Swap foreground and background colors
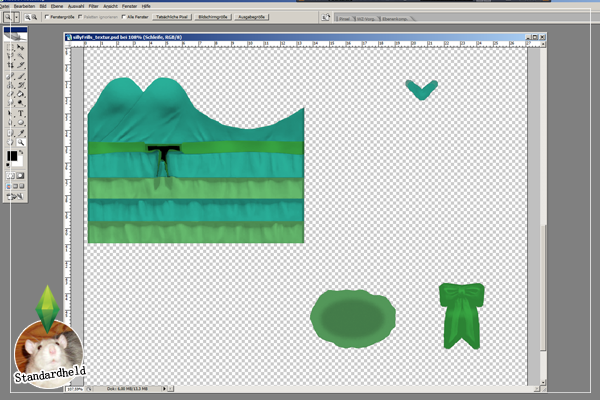This screenshot has width=600, height=400. tap(21, 152)
